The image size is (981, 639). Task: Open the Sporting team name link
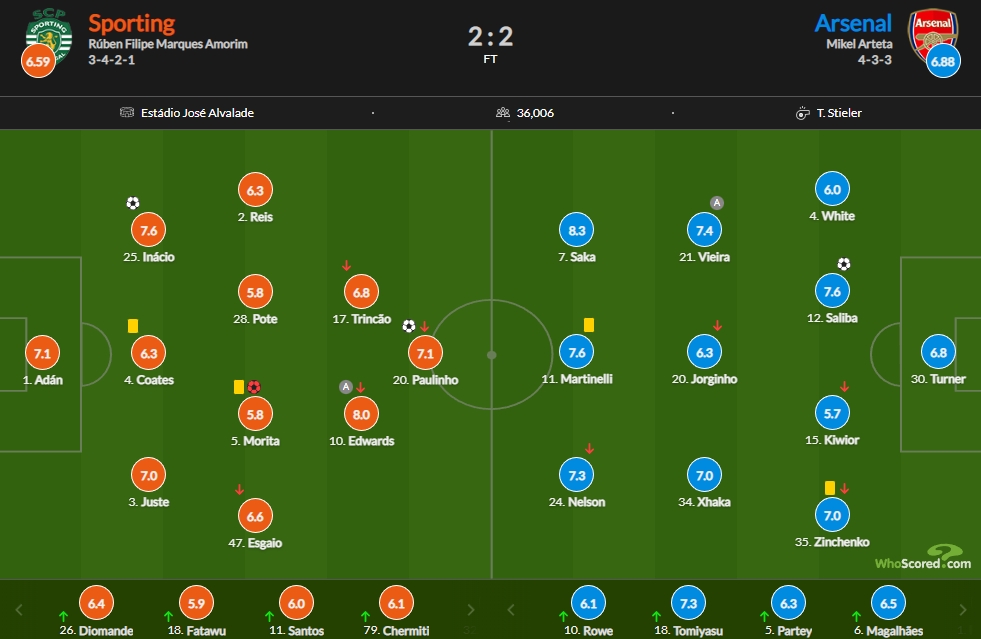click(x=131, y=23)
